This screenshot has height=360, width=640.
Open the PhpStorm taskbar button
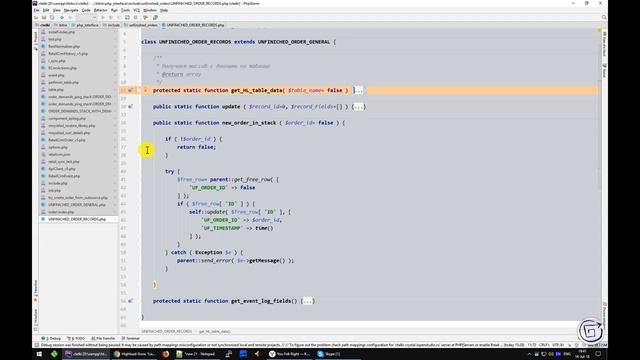coord(86,354)
